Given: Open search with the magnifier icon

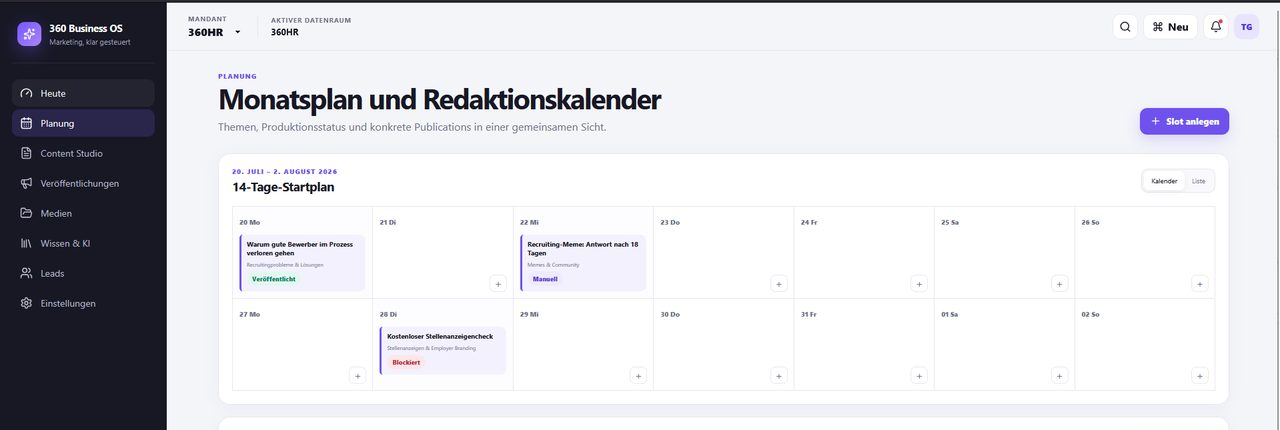Looking at the screenshot, I should pyautogui.click(x=1125, y=27).
